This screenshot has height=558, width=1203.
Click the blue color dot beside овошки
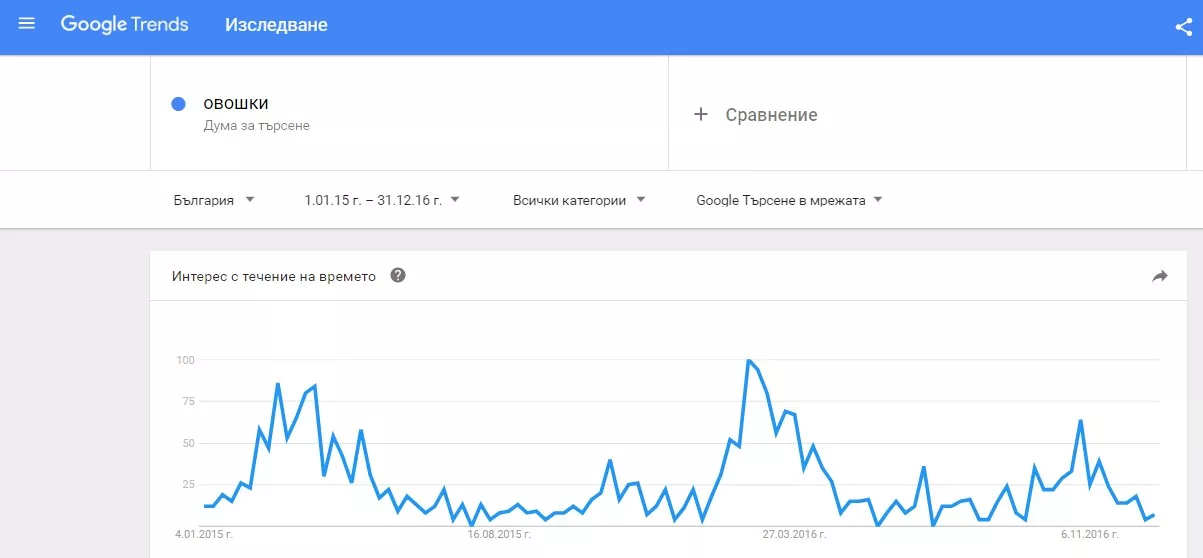(179, 104)
